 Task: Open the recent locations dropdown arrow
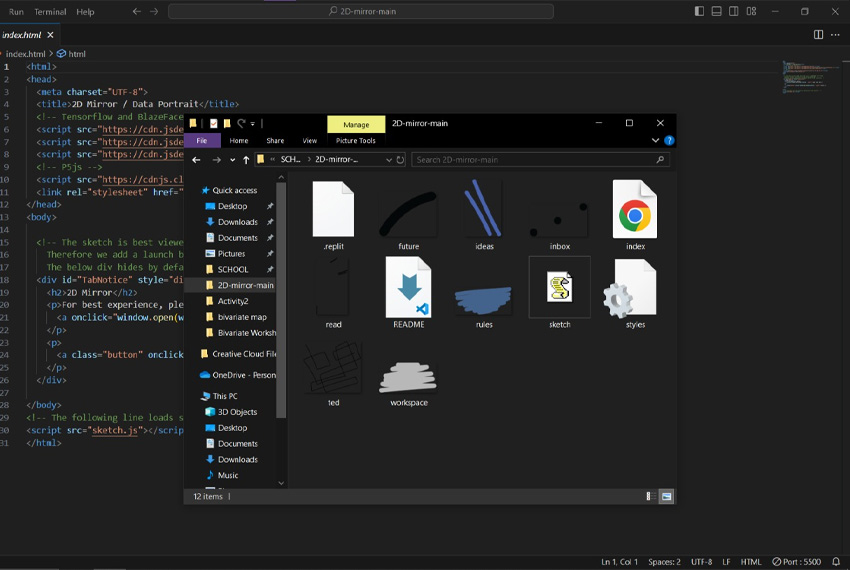232,159
